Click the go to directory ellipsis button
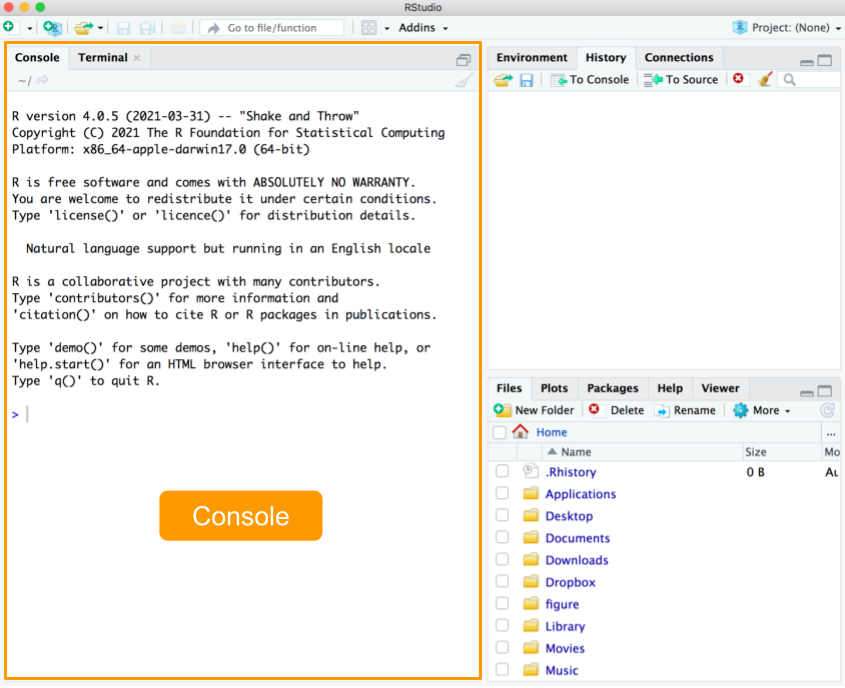The width and height of the screenshot is (845, 688). 830,433
